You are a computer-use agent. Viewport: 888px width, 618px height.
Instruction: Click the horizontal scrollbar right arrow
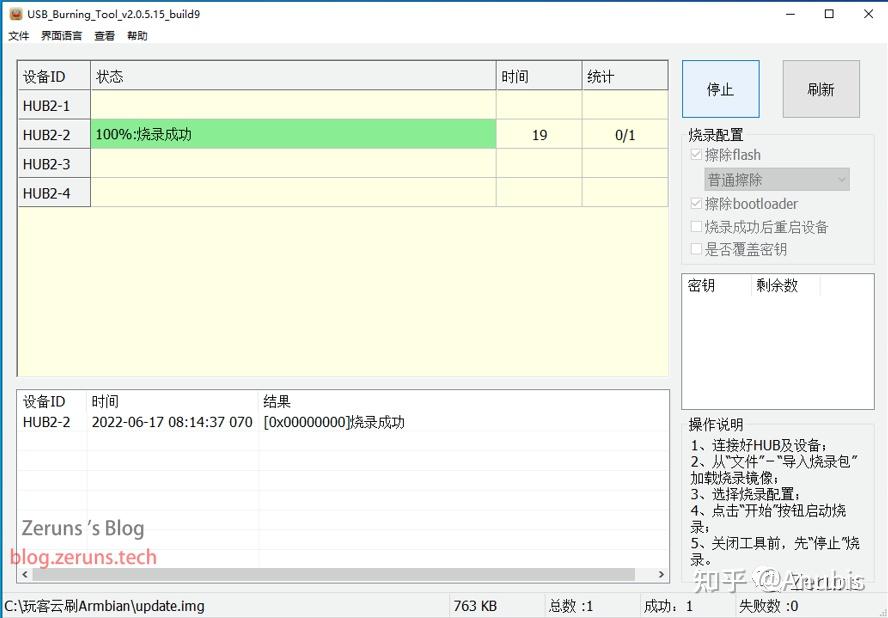click(661, 573)
